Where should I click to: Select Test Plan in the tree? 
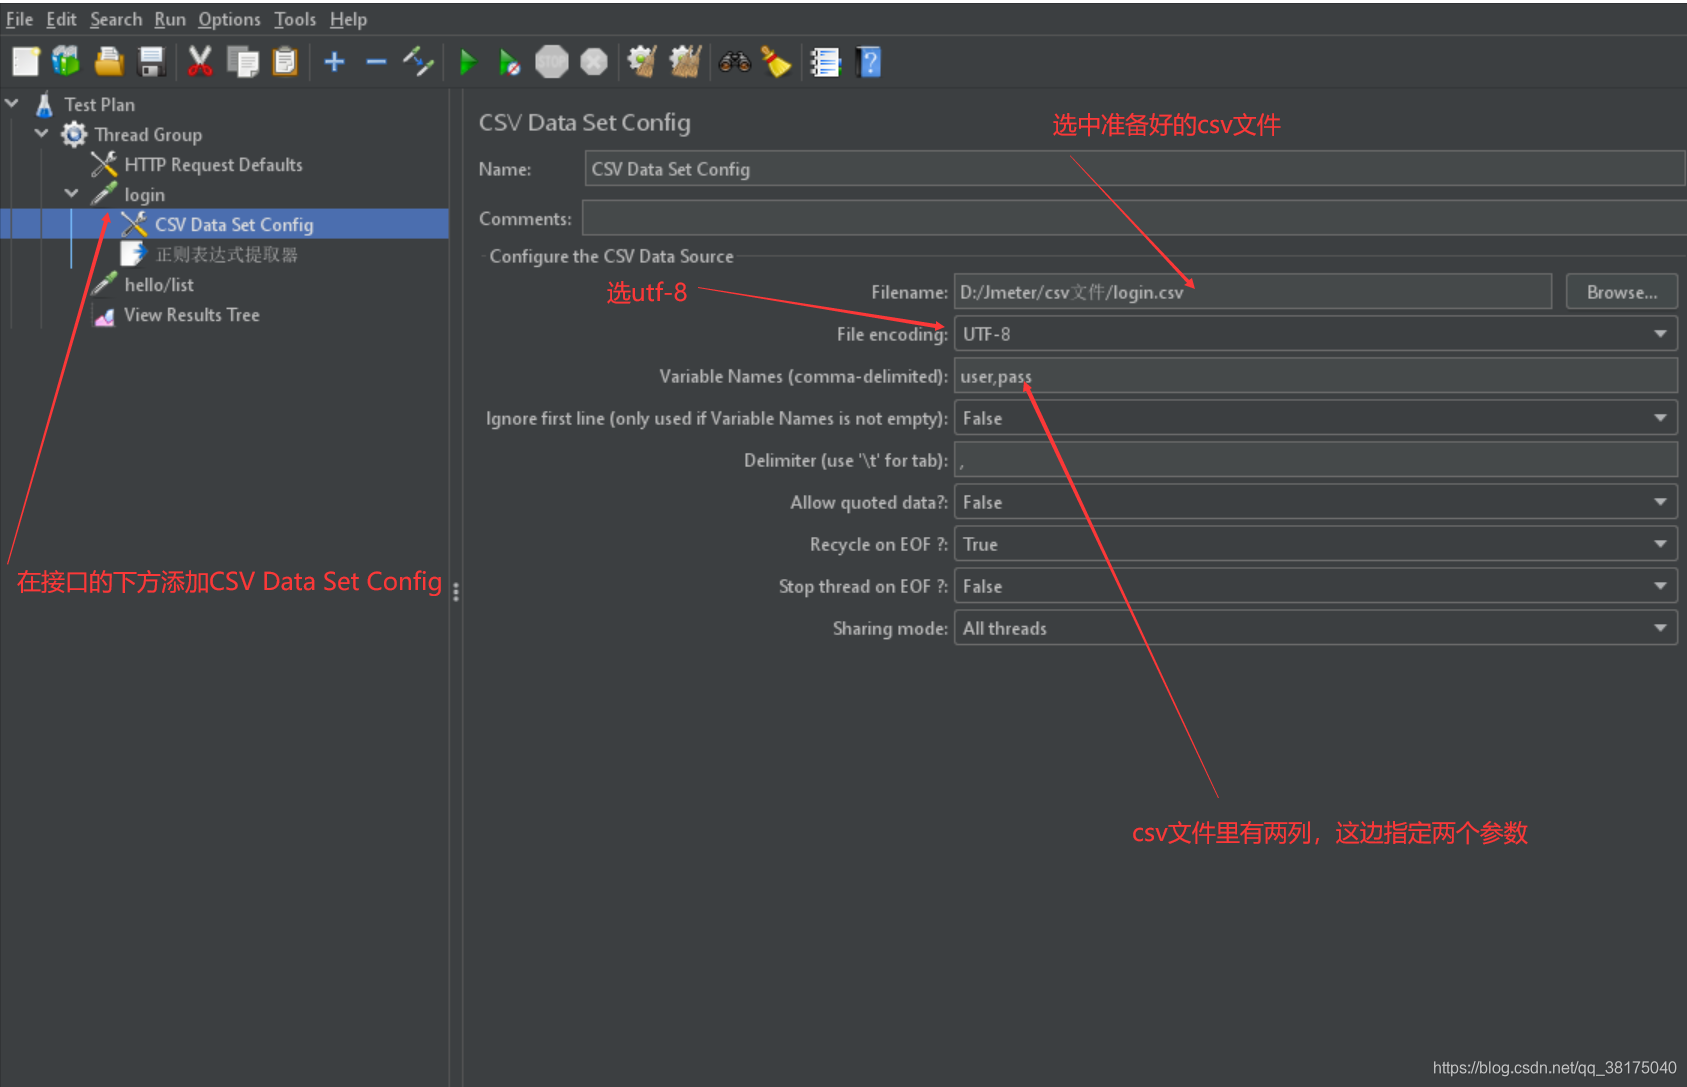click(99, 104)
